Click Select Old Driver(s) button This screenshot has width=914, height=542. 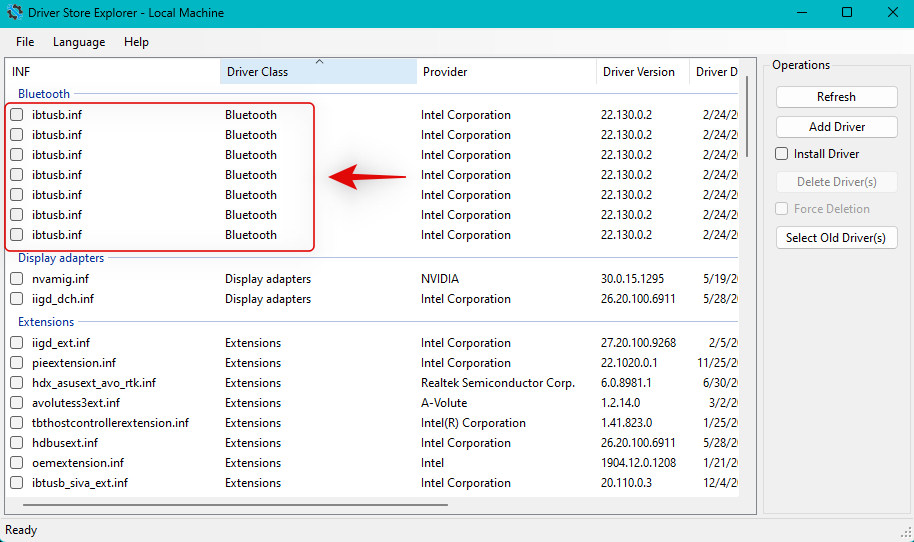(836, 238)
